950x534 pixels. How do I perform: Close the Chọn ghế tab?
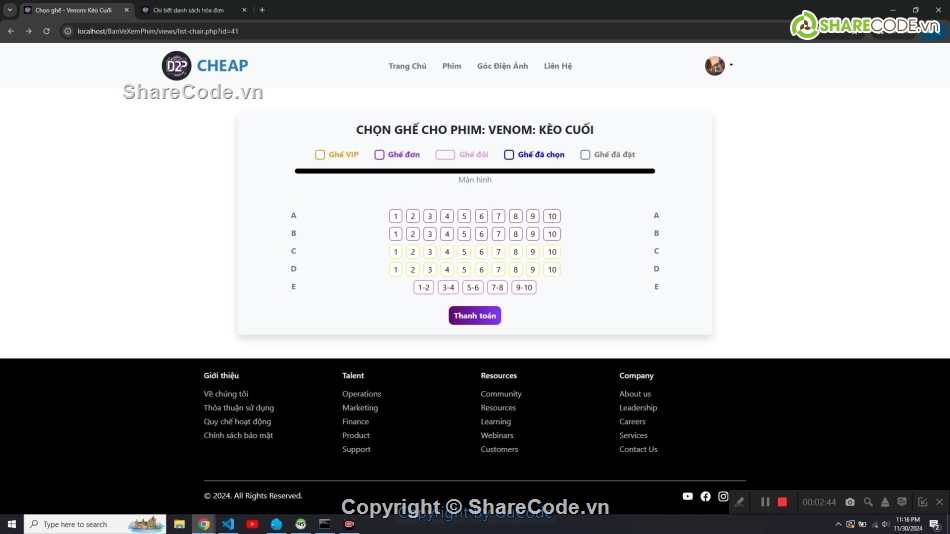click(x=127, y=10)
